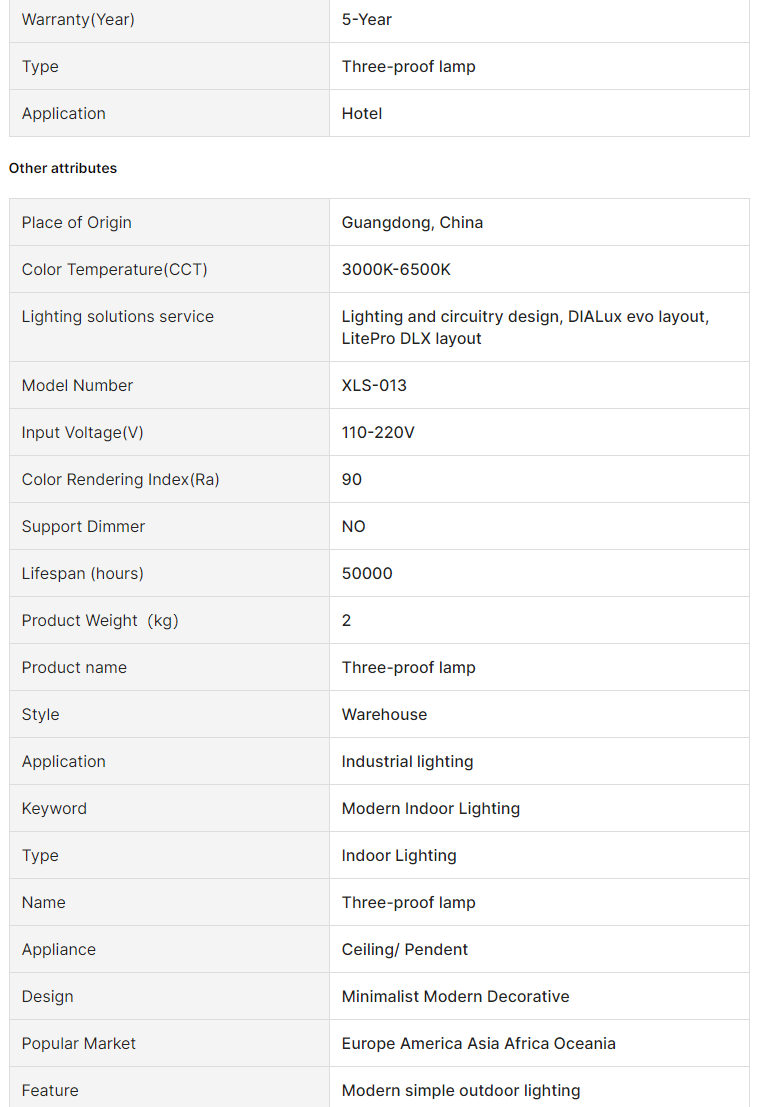Image resolution: width=765 pixels, height=1107 pixels.
Task: Click the "Ceiling/ Pendent" appliance value
Action: [405, 949]
